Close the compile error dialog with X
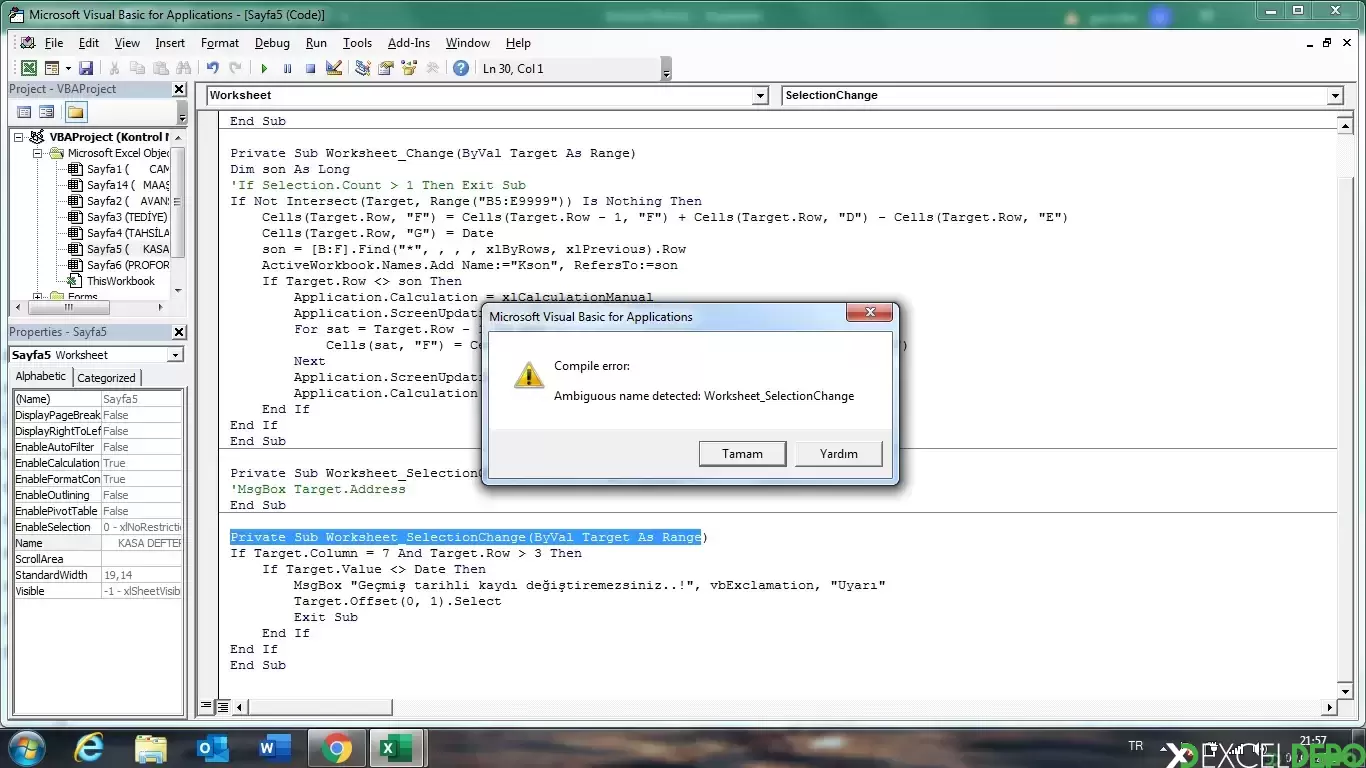 tap(869, 313)
